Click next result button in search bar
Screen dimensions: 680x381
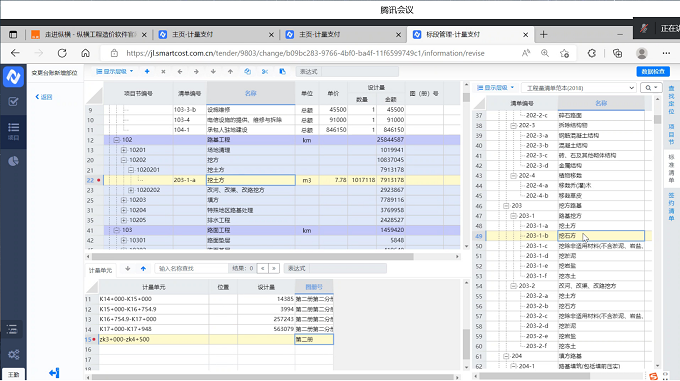click(x=274, y=269)
